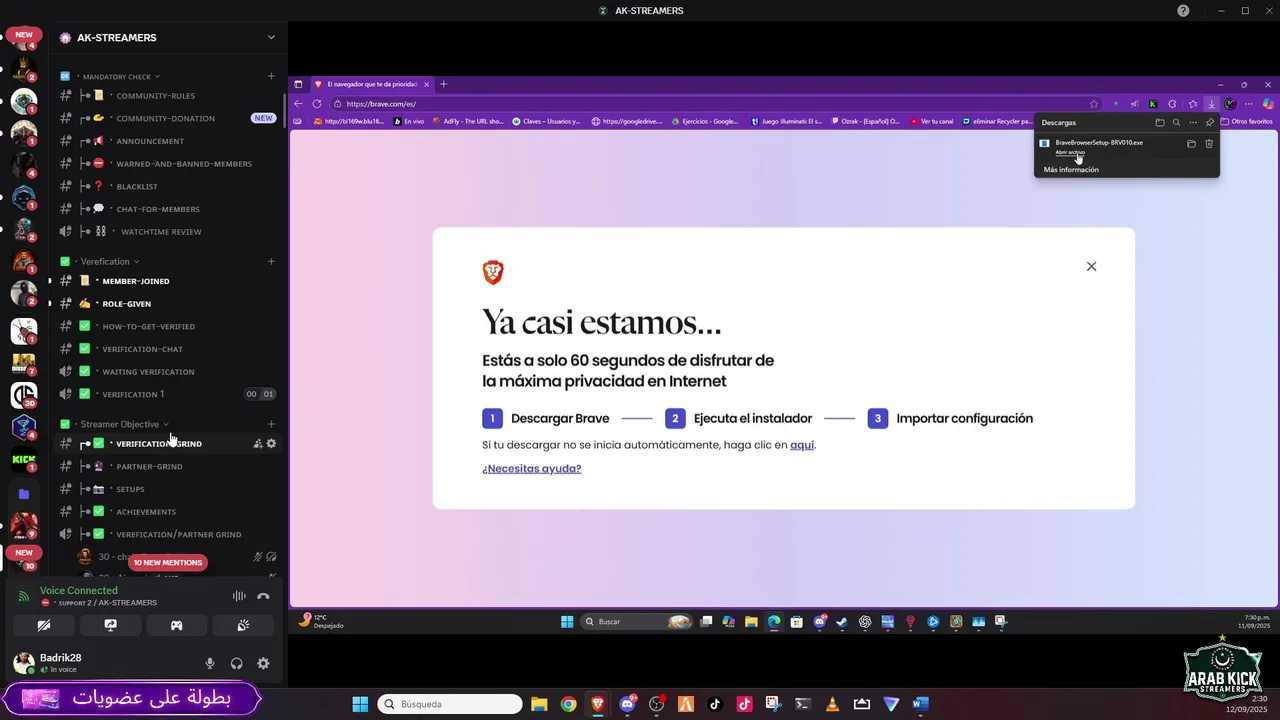Create invite for verification-grind channel

click(257, 443)
